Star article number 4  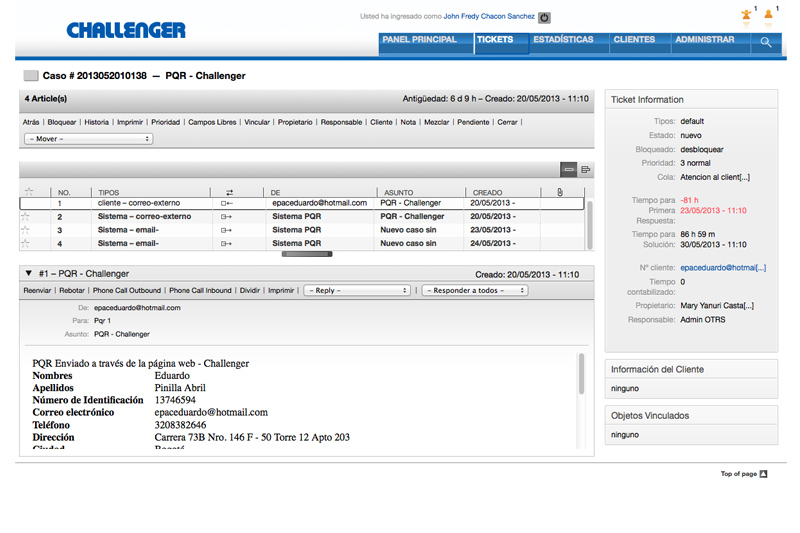(x=25, y=243)
